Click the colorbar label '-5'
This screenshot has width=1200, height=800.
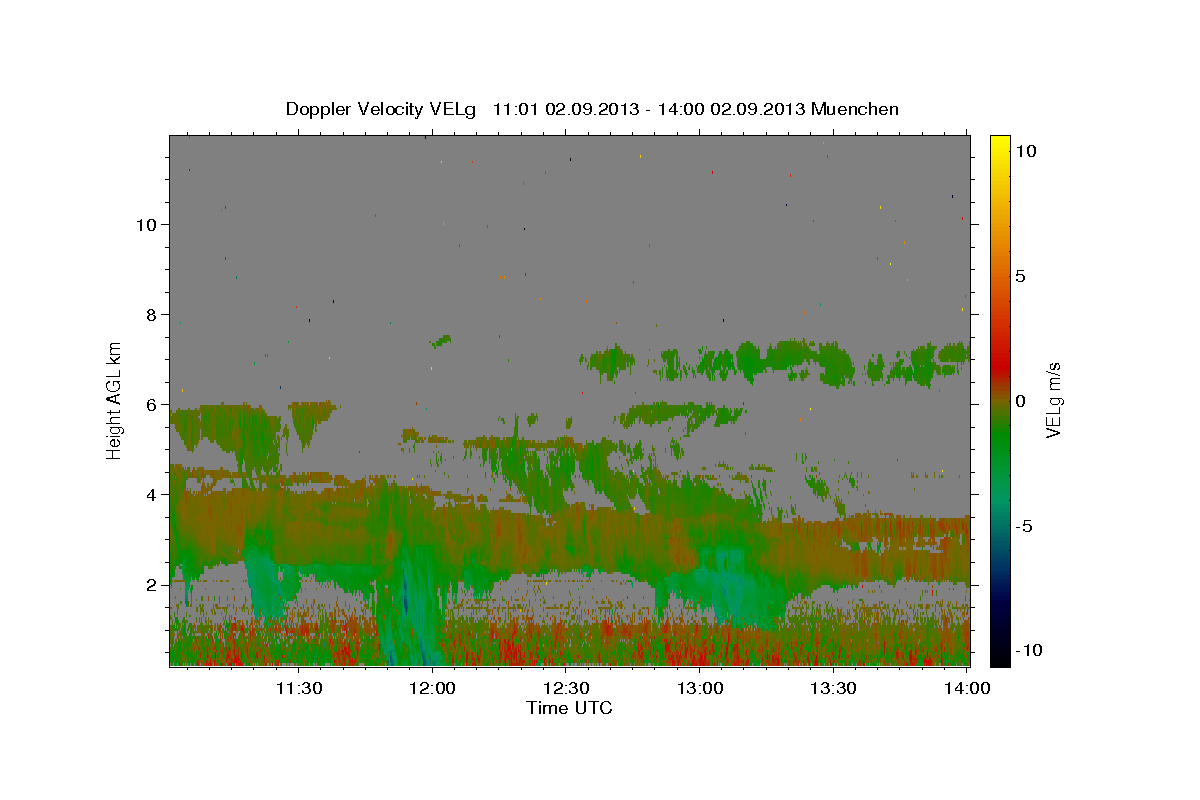[x=1024, y=526]
